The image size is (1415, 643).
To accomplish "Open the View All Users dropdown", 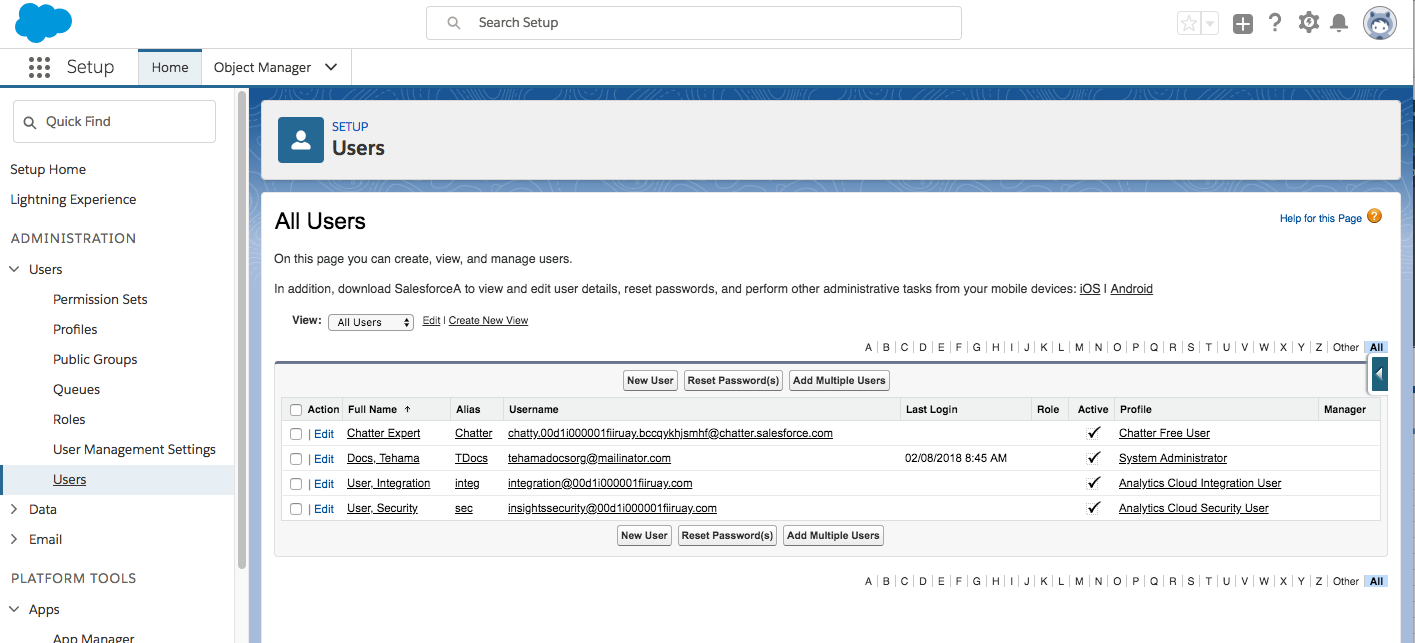I will point(371,322).
